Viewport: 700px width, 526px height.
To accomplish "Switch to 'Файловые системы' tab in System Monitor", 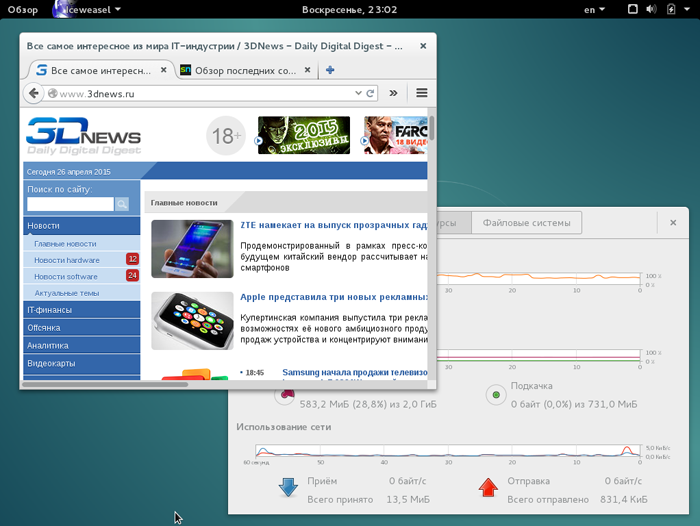I will pyautogui.click(x=526, y=223).
